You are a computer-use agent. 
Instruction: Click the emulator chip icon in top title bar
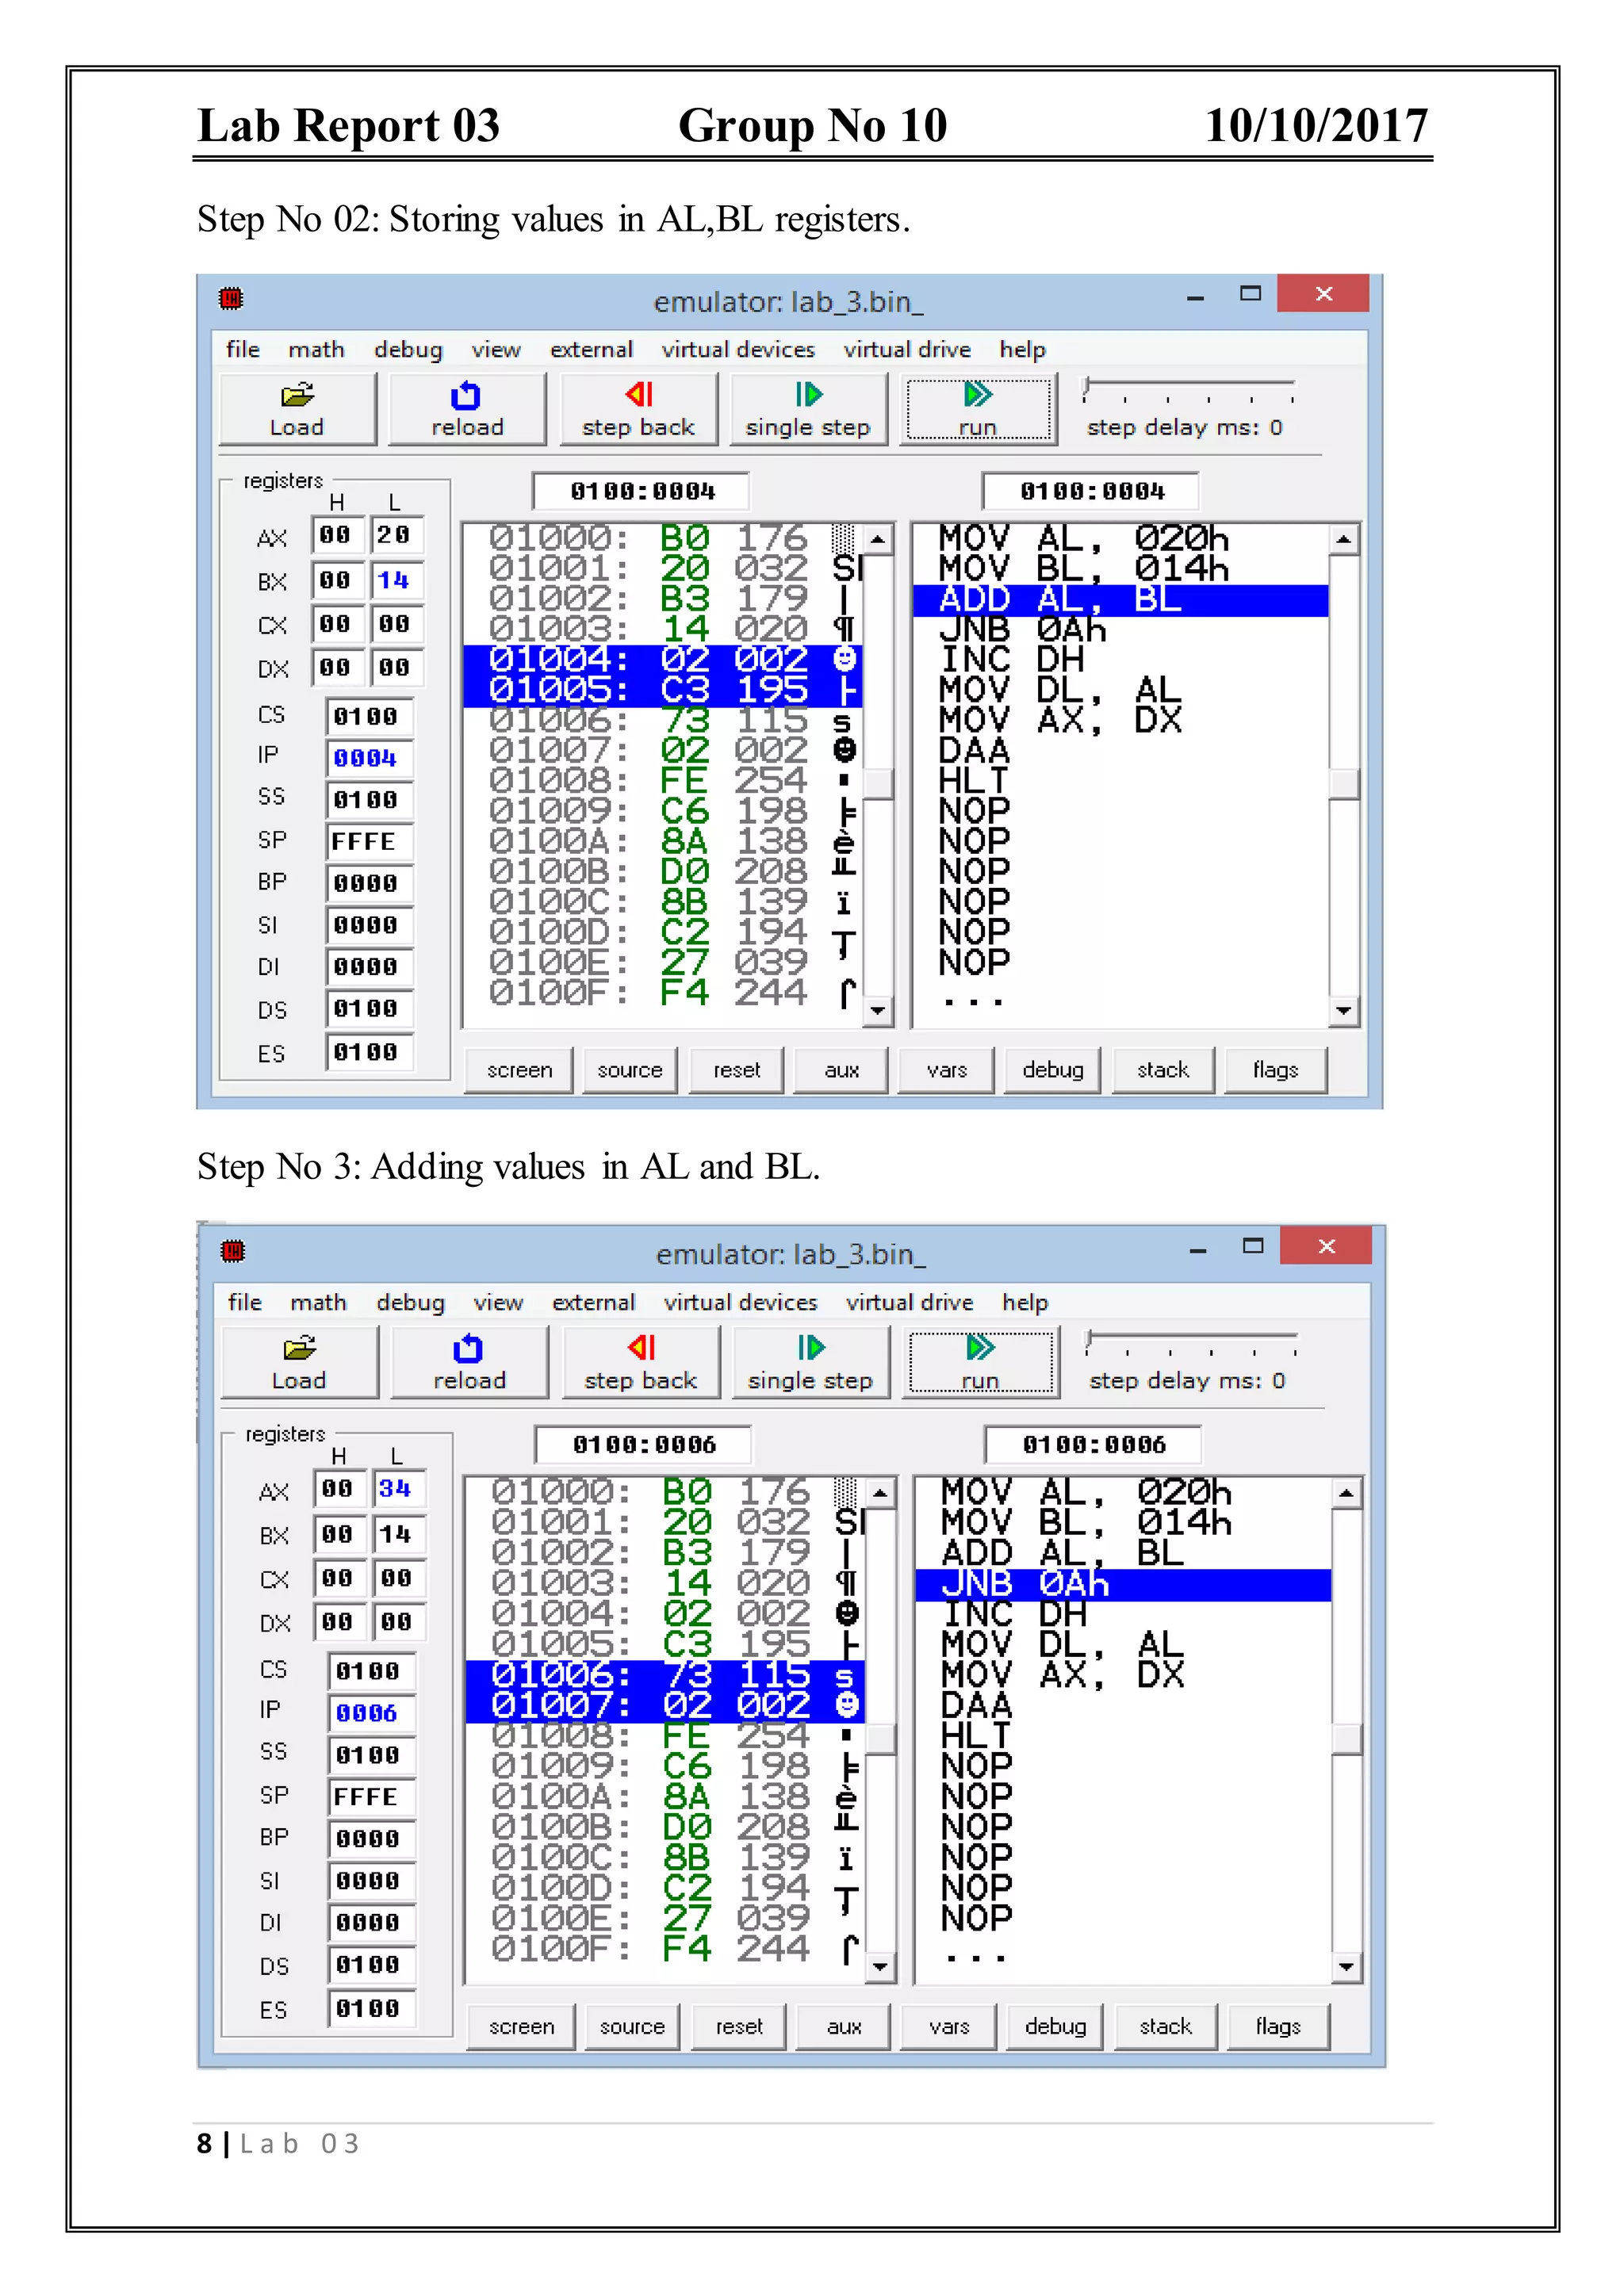pos(231,298)
